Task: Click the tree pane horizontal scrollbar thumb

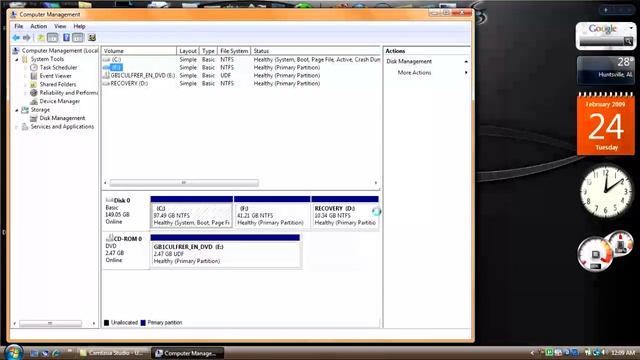Action: [x=50, y=323]
